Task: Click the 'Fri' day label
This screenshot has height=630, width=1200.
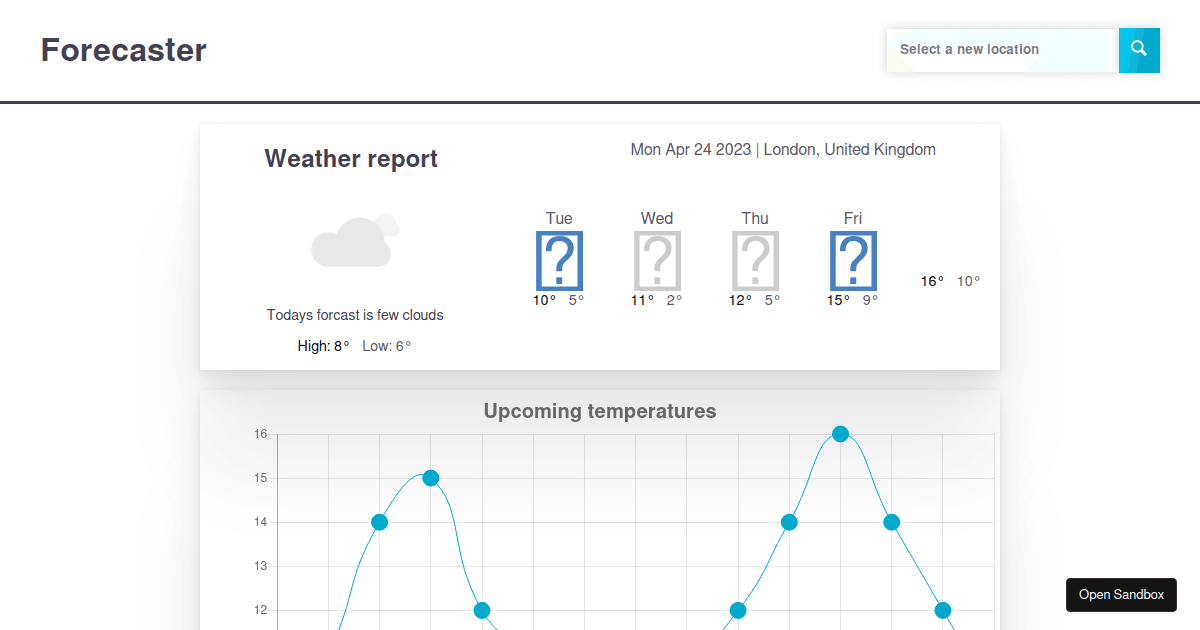Action: (853, 218)
